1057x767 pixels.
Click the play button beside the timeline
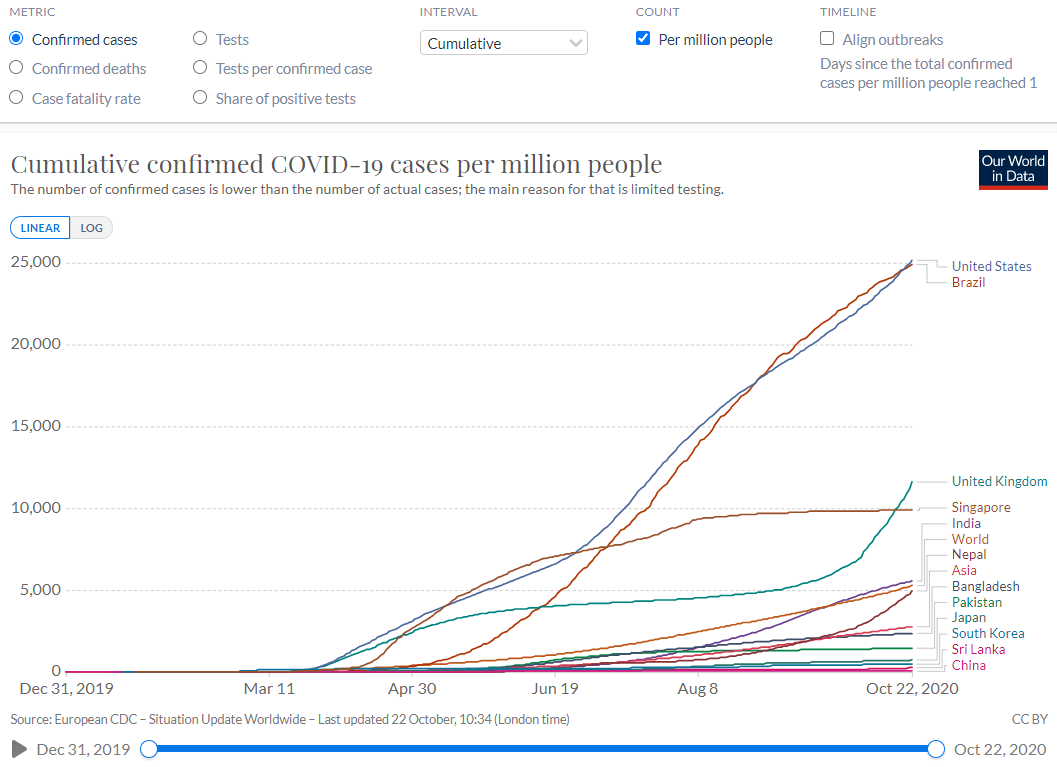(x=20, y=749)
